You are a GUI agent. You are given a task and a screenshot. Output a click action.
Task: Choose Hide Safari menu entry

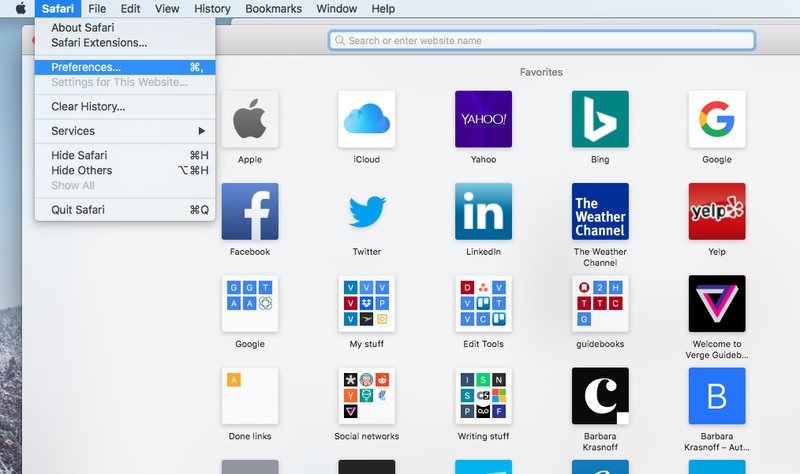(125, 155)
